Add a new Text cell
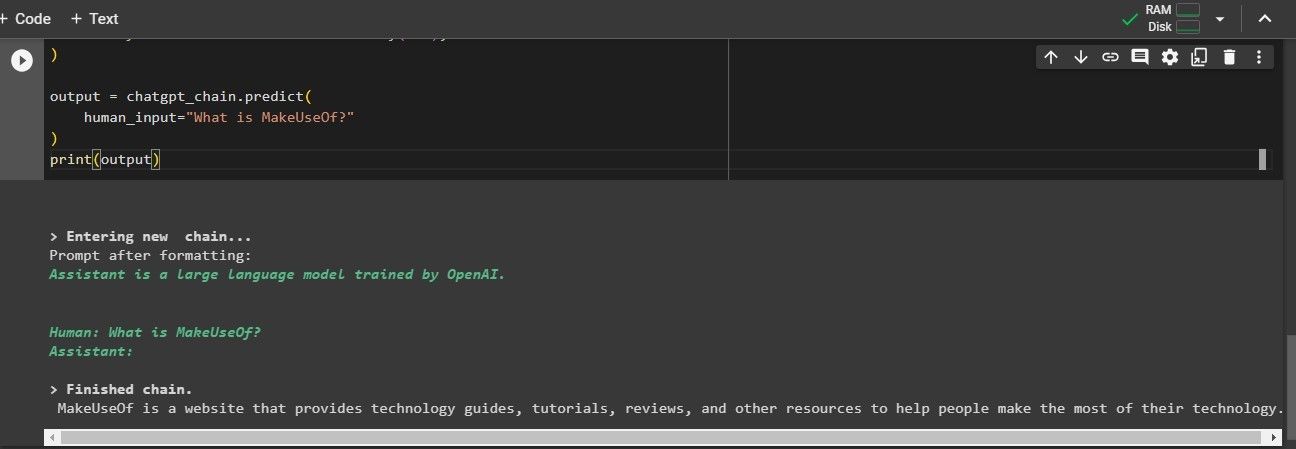Screen dimensions: 1296x449 click(94, 19)
